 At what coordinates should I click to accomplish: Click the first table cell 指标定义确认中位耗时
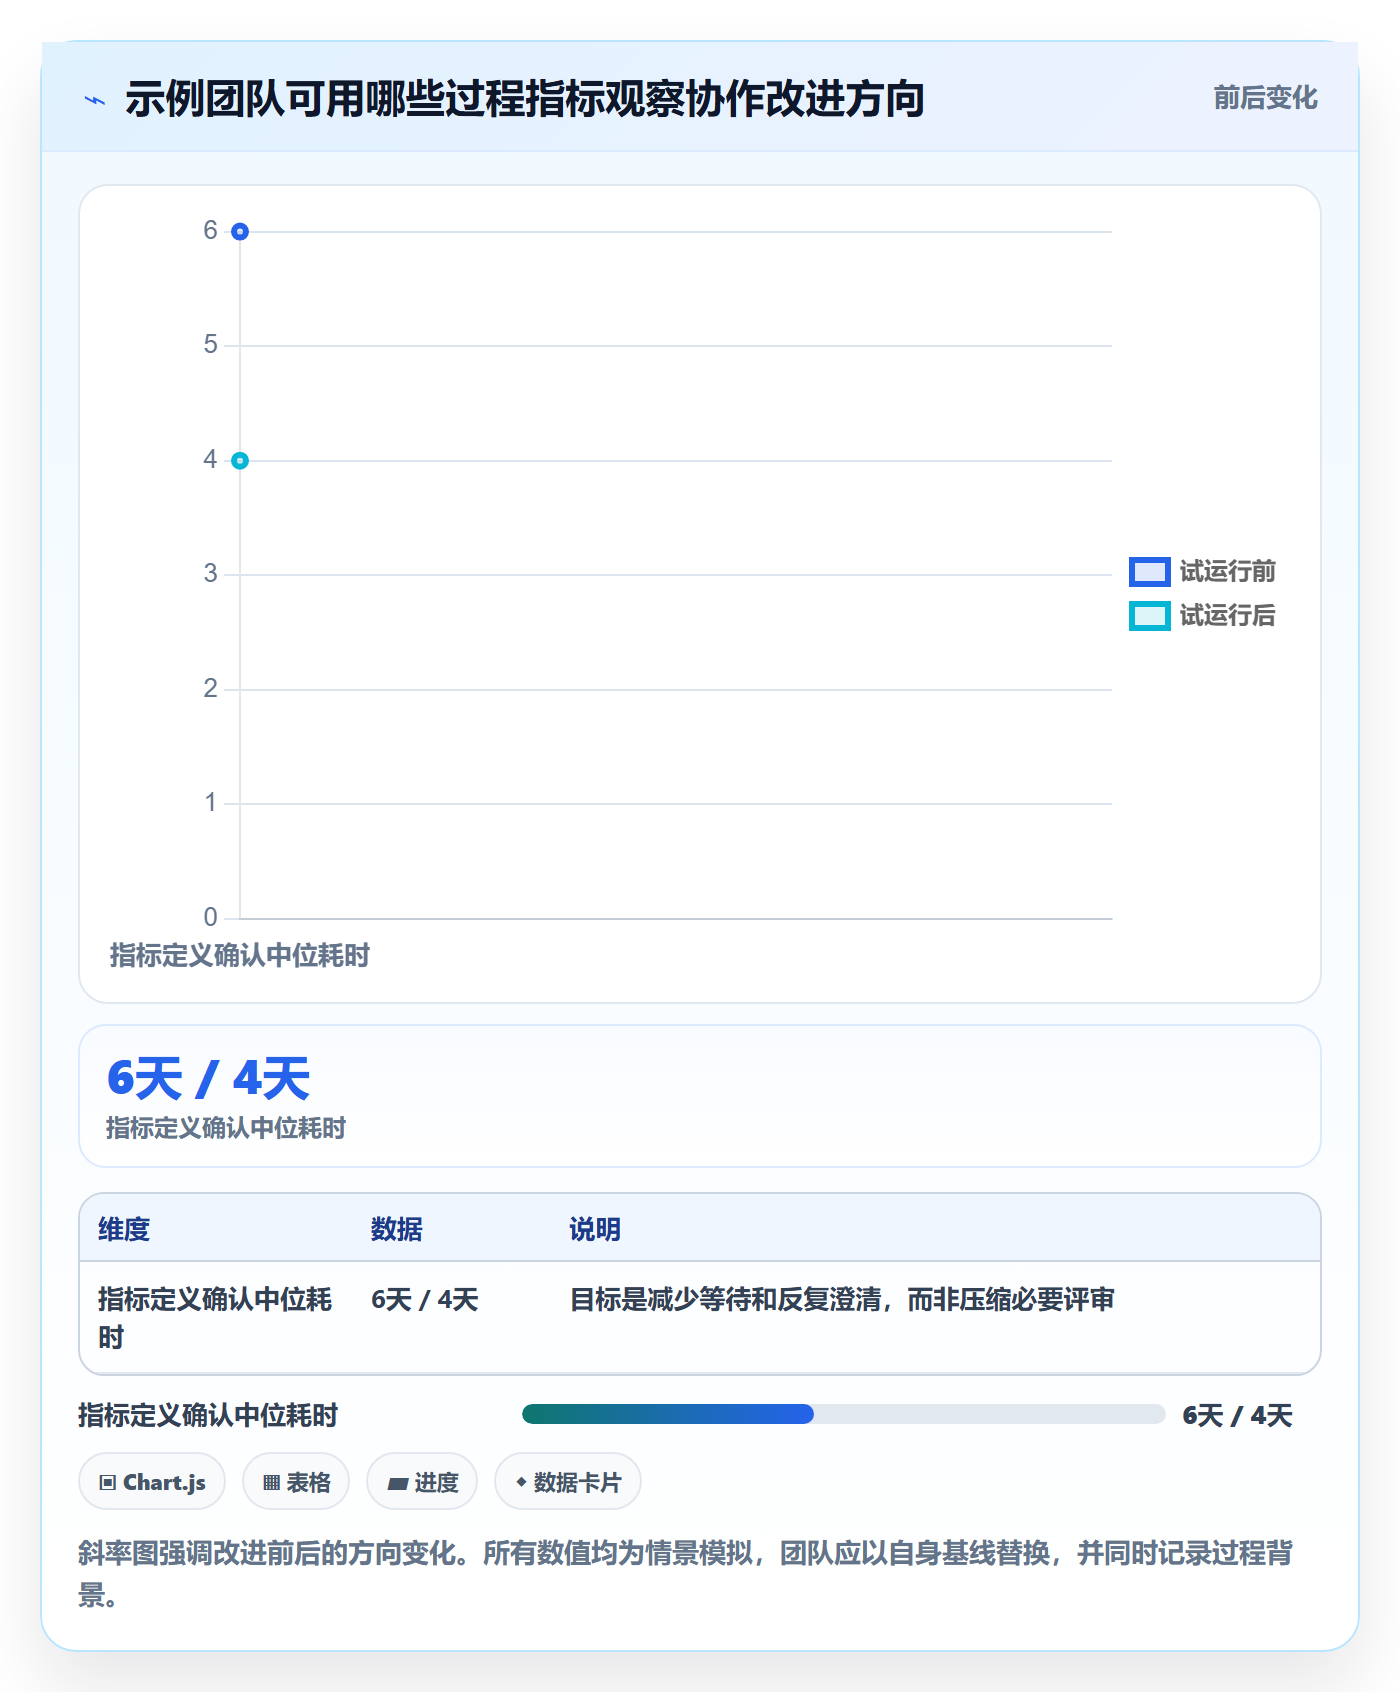(x=215, y=1318)
